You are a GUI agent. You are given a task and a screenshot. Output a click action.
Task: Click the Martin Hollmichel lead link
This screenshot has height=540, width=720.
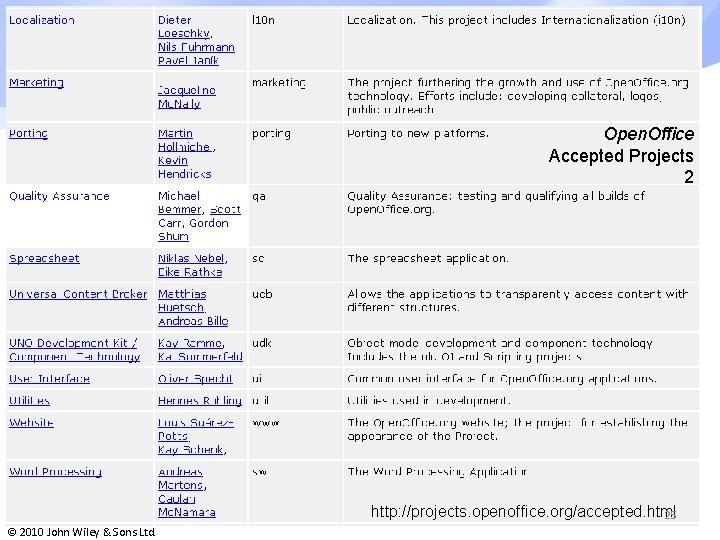[185, 140]
